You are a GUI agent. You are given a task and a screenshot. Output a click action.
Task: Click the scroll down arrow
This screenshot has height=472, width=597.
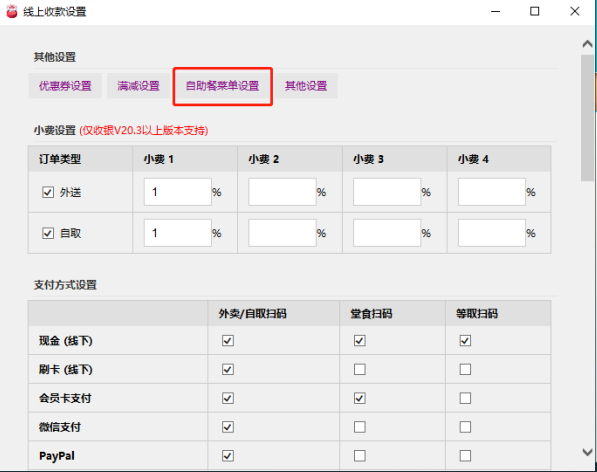[587, 452]
